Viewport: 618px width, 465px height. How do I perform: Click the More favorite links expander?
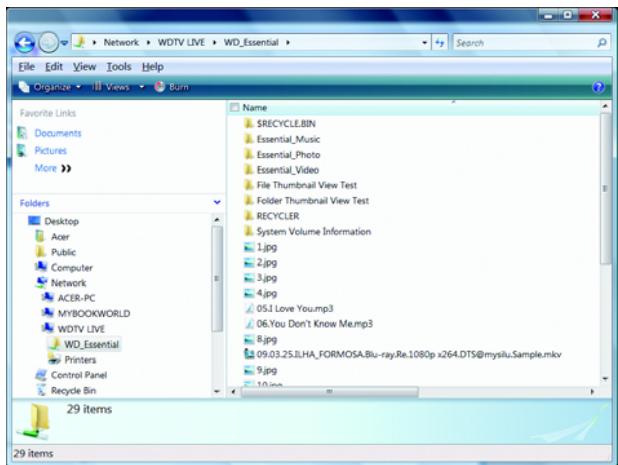point(53,168)
